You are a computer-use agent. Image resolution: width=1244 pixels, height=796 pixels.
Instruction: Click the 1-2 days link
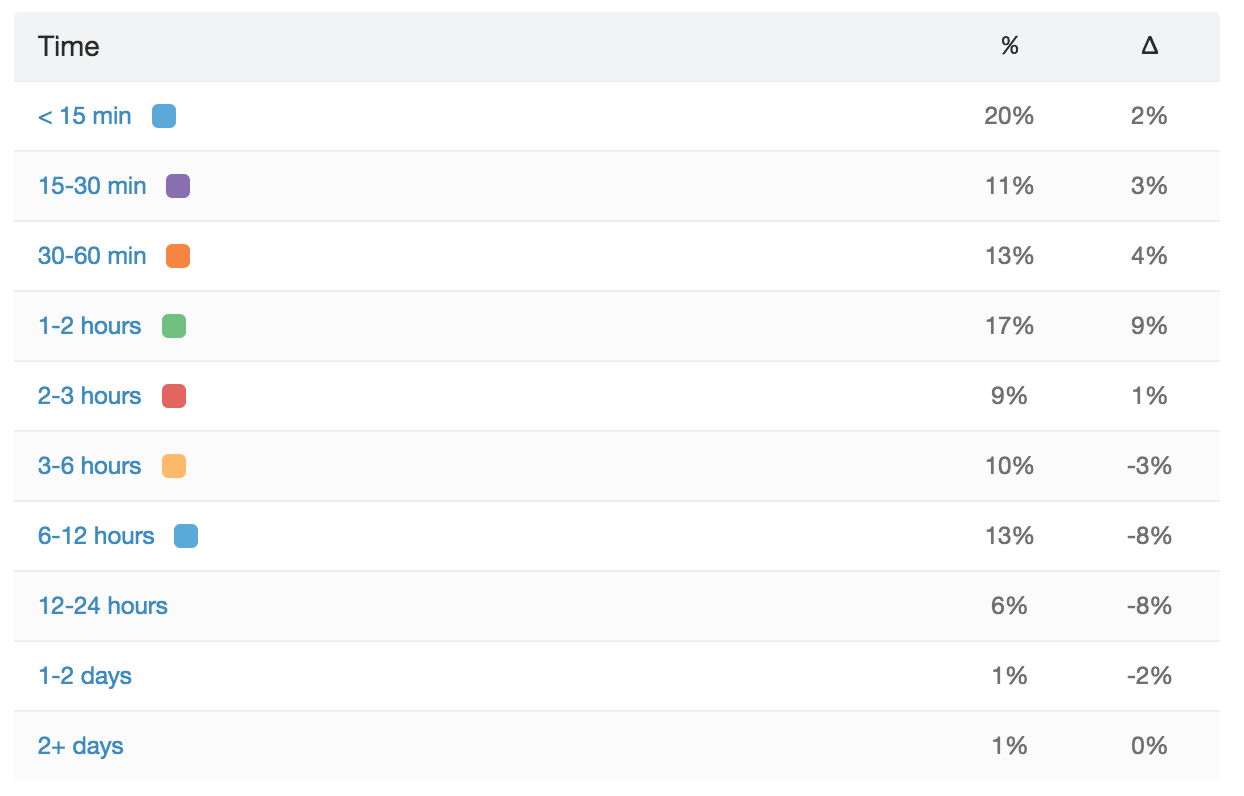pos(85,676)
